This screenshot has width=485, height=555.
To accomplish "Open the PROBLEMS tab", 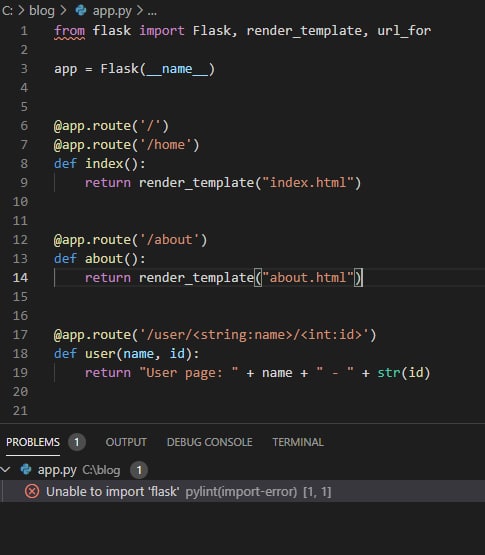I will click(33, 442).
